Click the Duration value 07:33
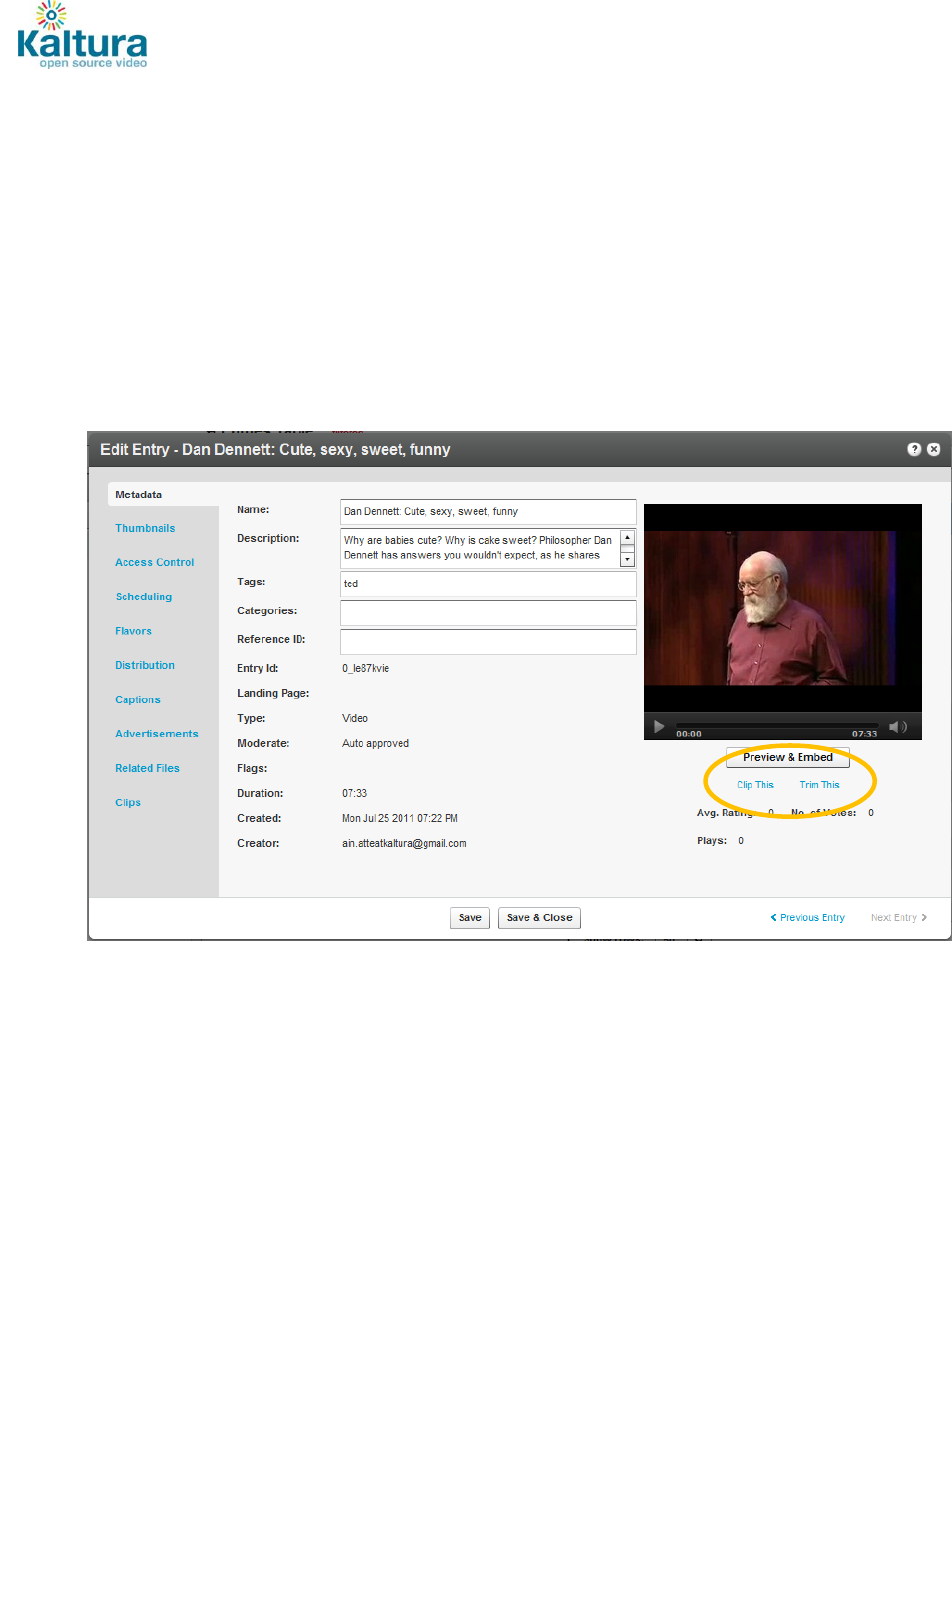 pos(354,794)
